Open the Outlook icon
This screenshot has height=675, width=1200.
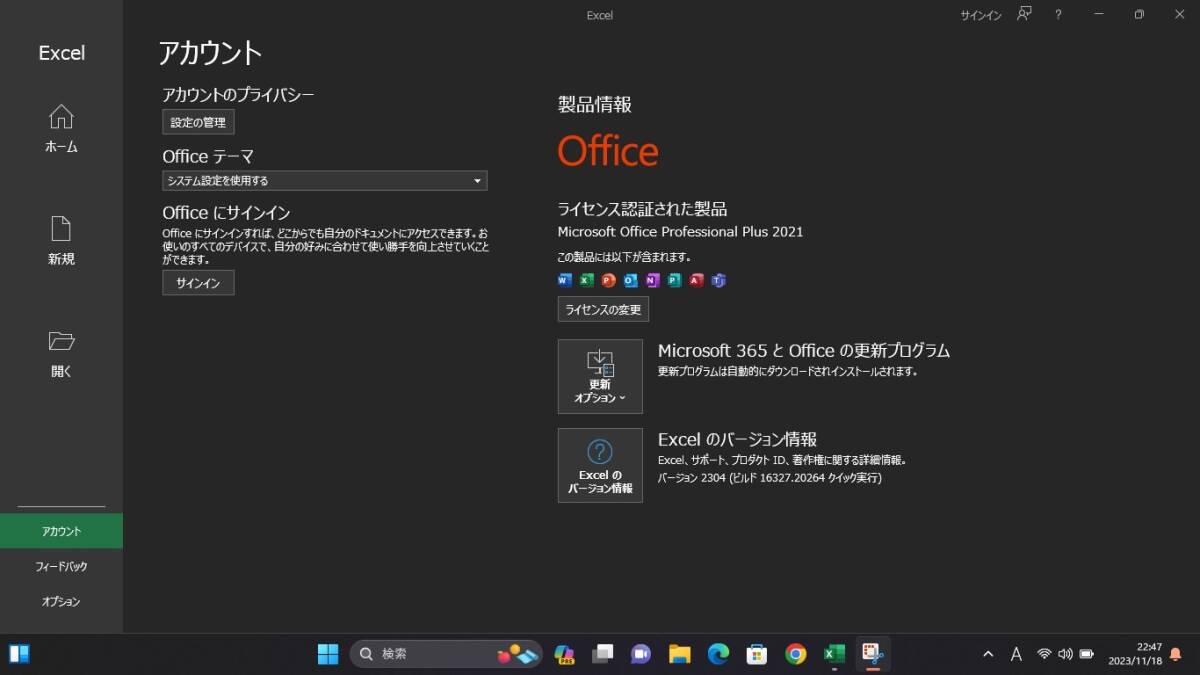click(x=630, y=280)
